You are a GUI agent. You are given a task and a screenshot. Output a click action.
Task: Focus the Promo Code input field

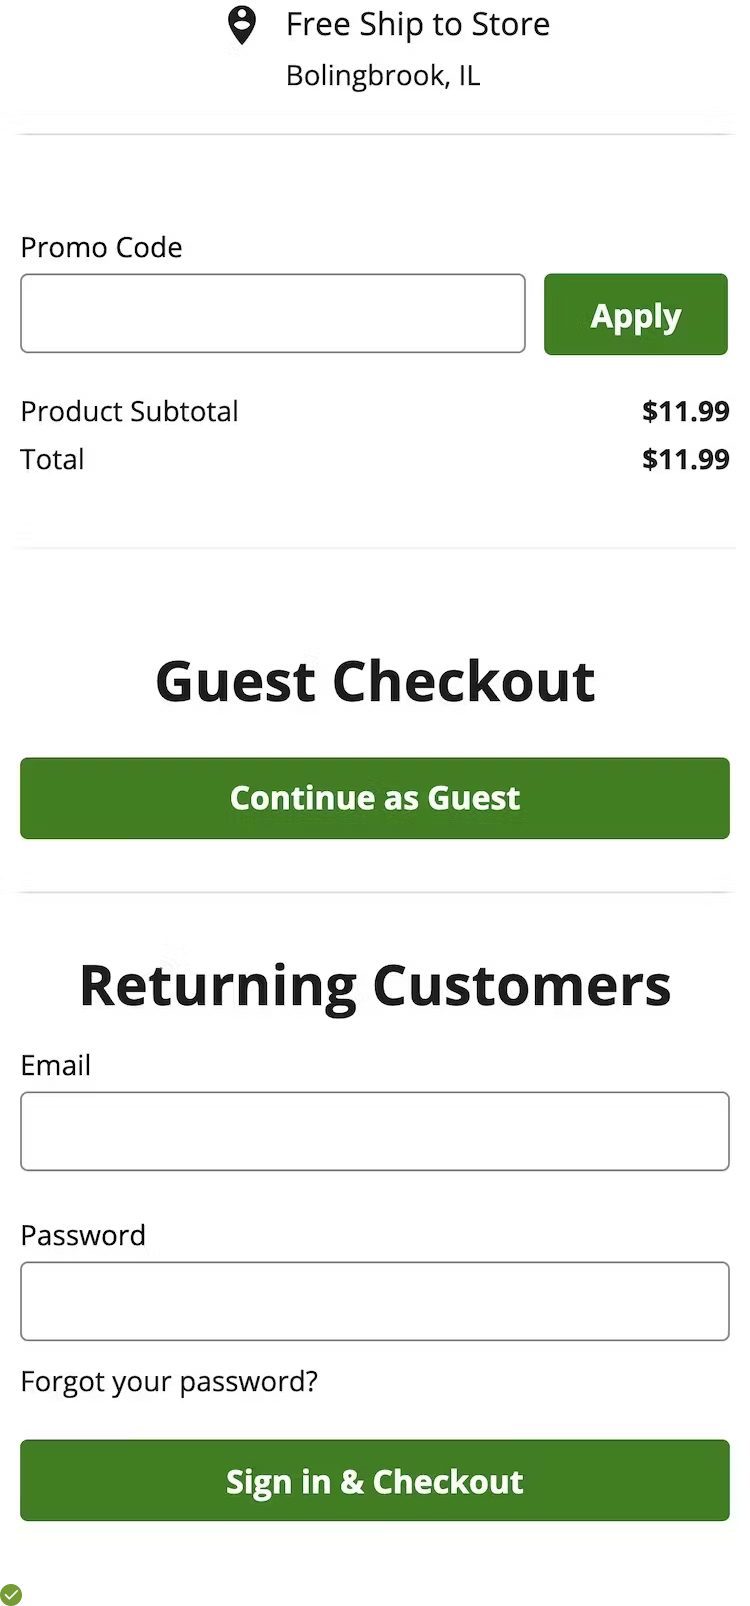pyautogui.click(x=272, y=314)
